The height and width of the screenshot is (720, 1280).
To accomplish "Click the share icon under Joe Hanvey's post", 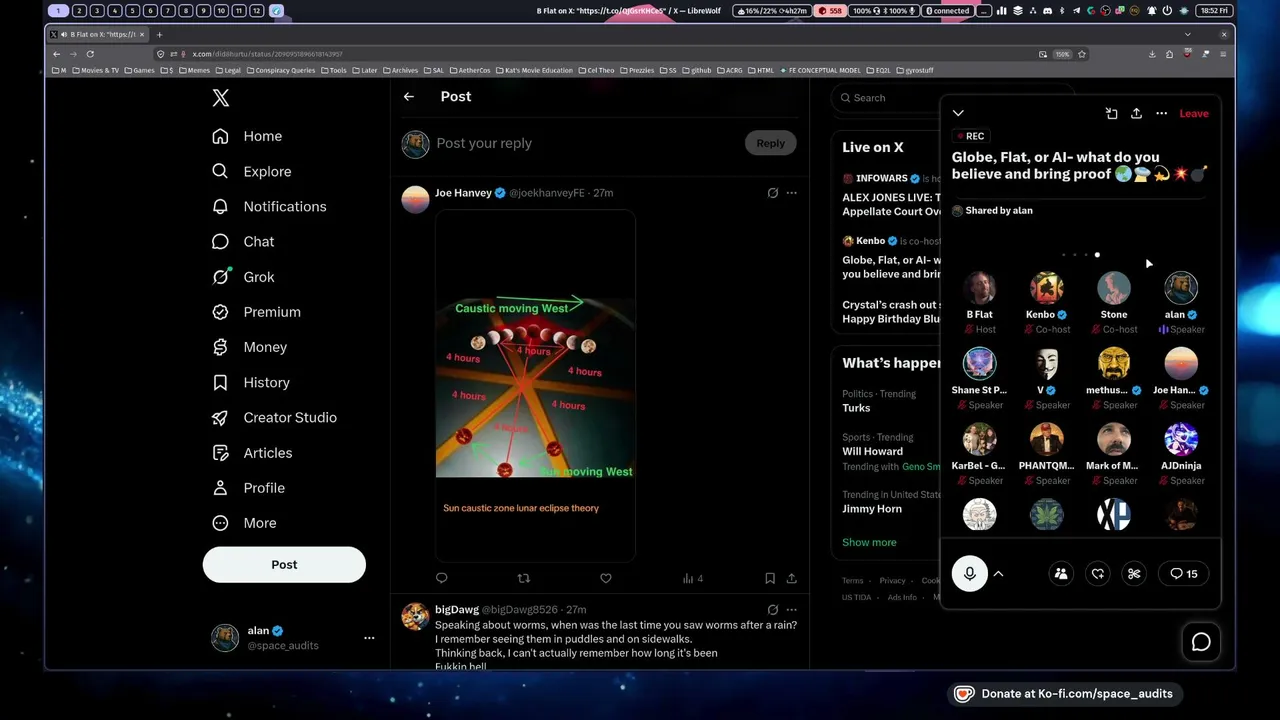I will pyautogui.click(x=792, y=578).
